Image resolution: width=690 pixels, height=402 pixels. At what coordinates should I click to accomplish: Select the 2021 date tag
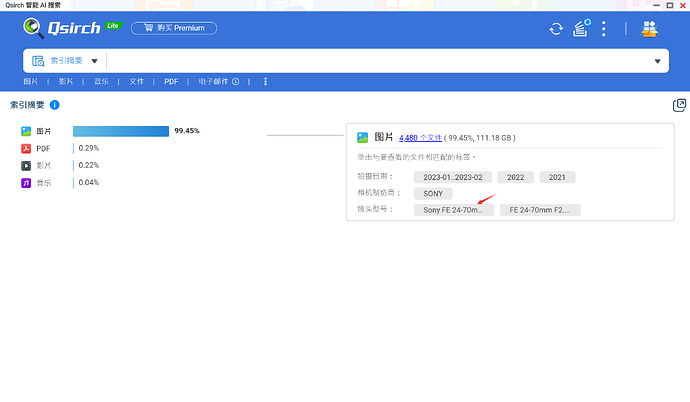pos(557,177)
